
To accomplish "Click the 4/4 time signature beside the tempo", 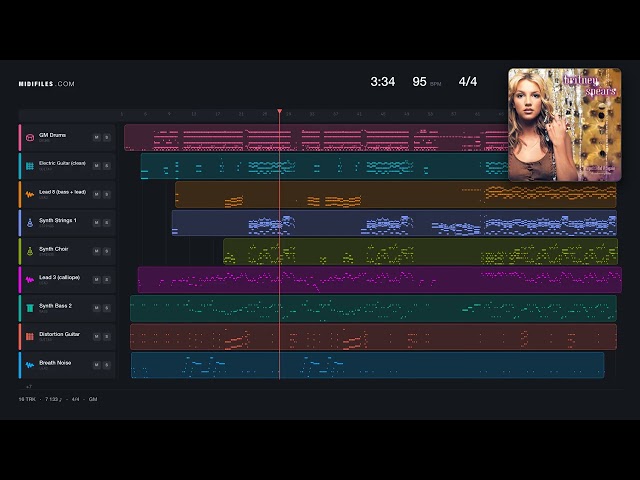I will [468, 82].
